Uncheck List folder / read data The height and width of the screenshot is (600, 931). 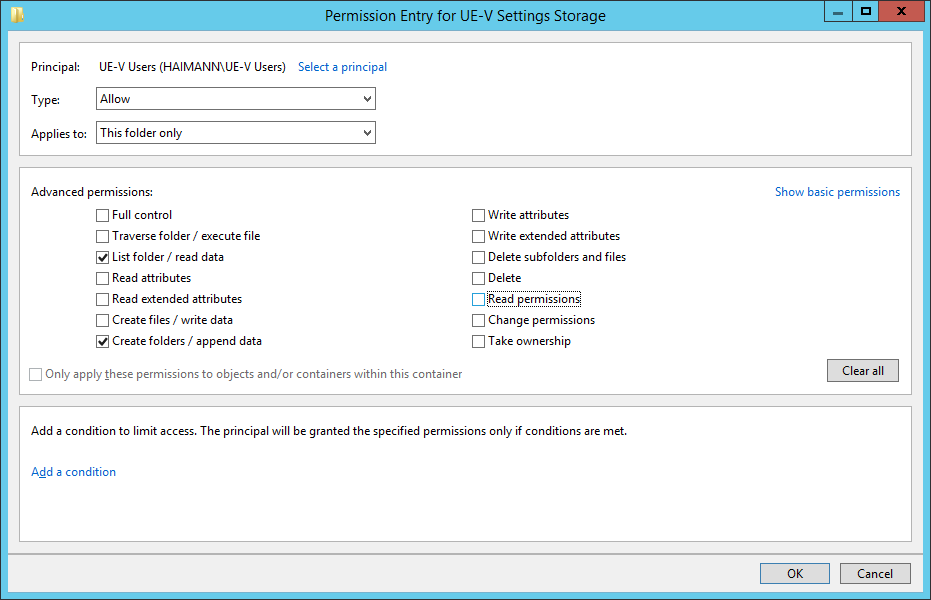pos(103,258)
